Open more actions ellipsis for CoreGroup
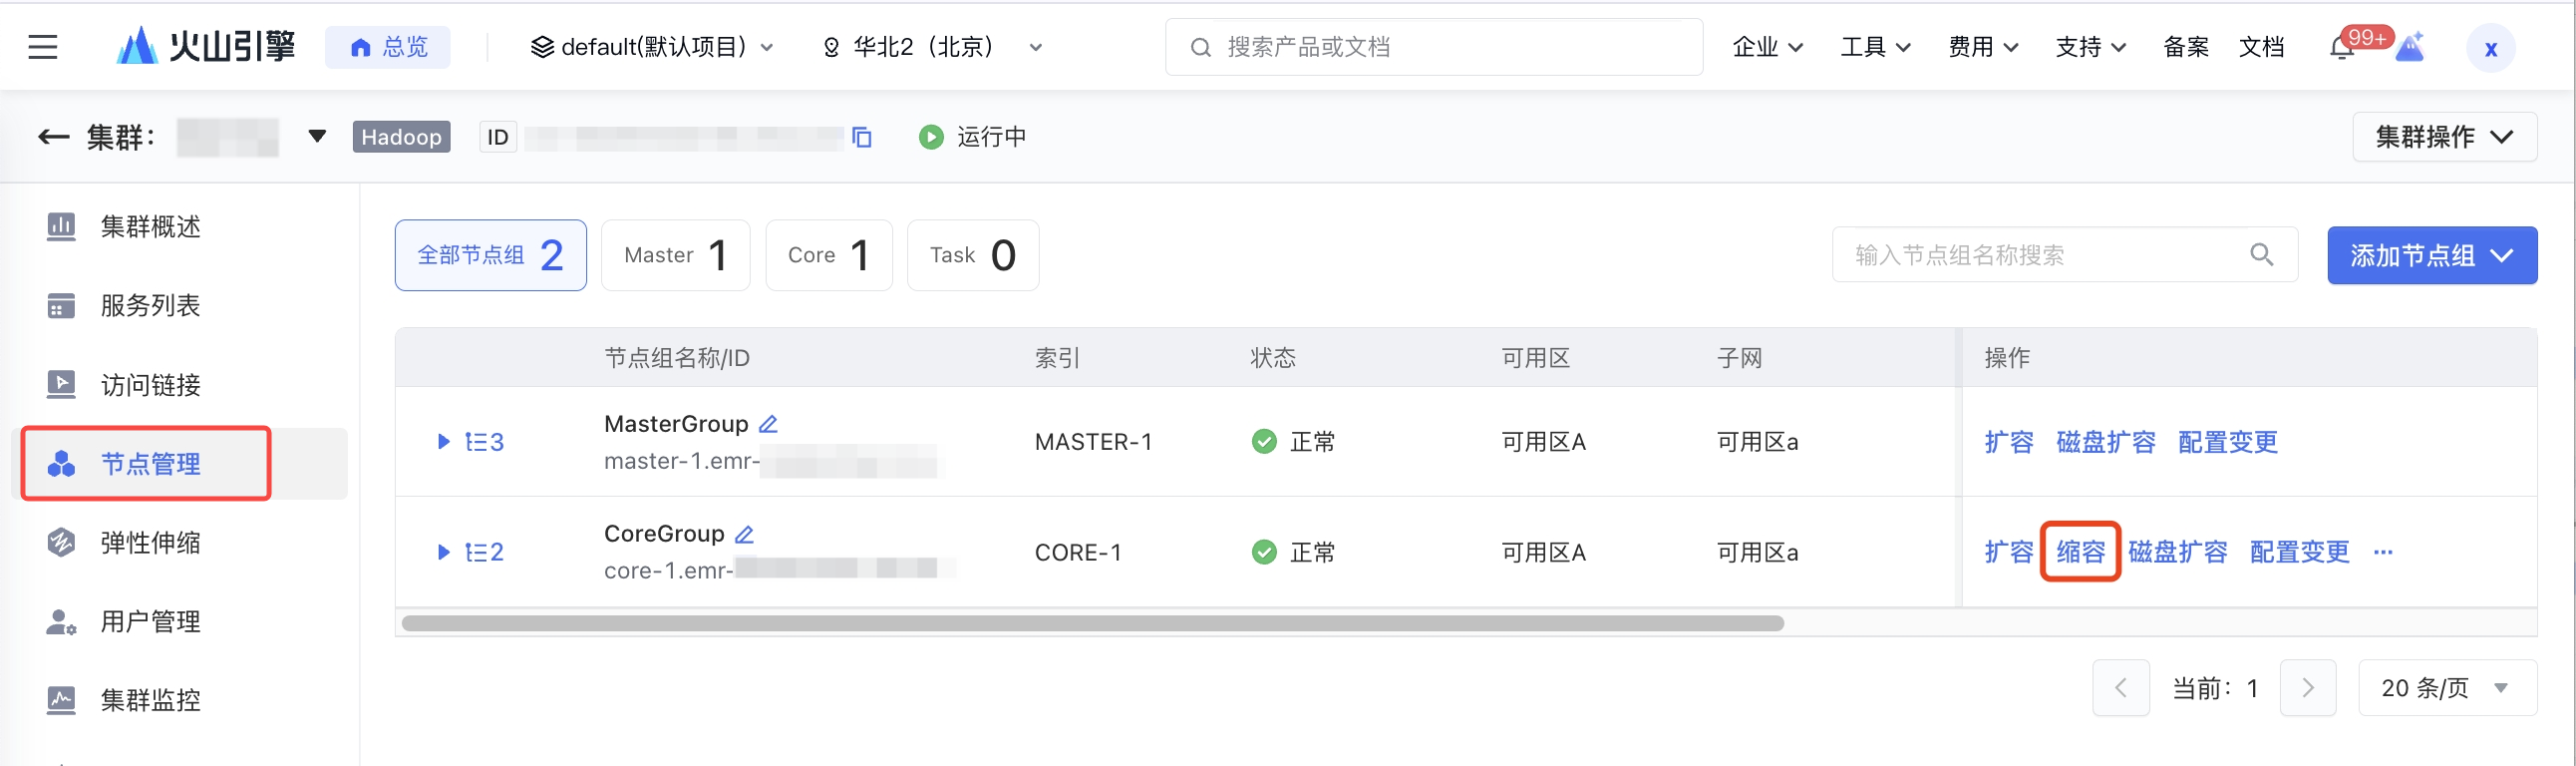This screenshot has width=2576, height=766. point(2383,552)
